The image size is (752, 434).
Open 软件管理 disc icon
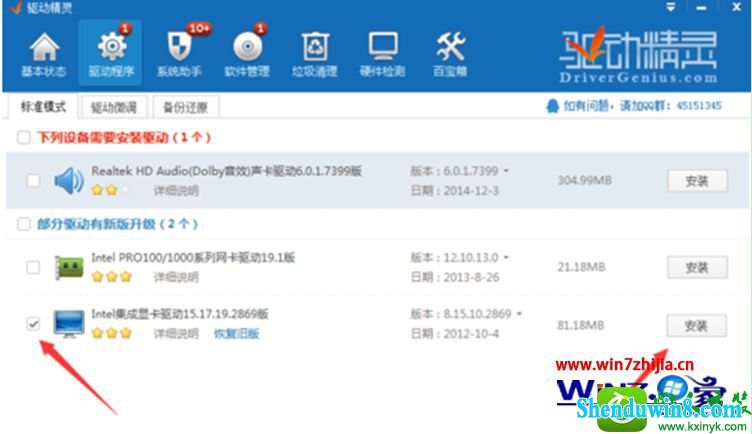247,47
